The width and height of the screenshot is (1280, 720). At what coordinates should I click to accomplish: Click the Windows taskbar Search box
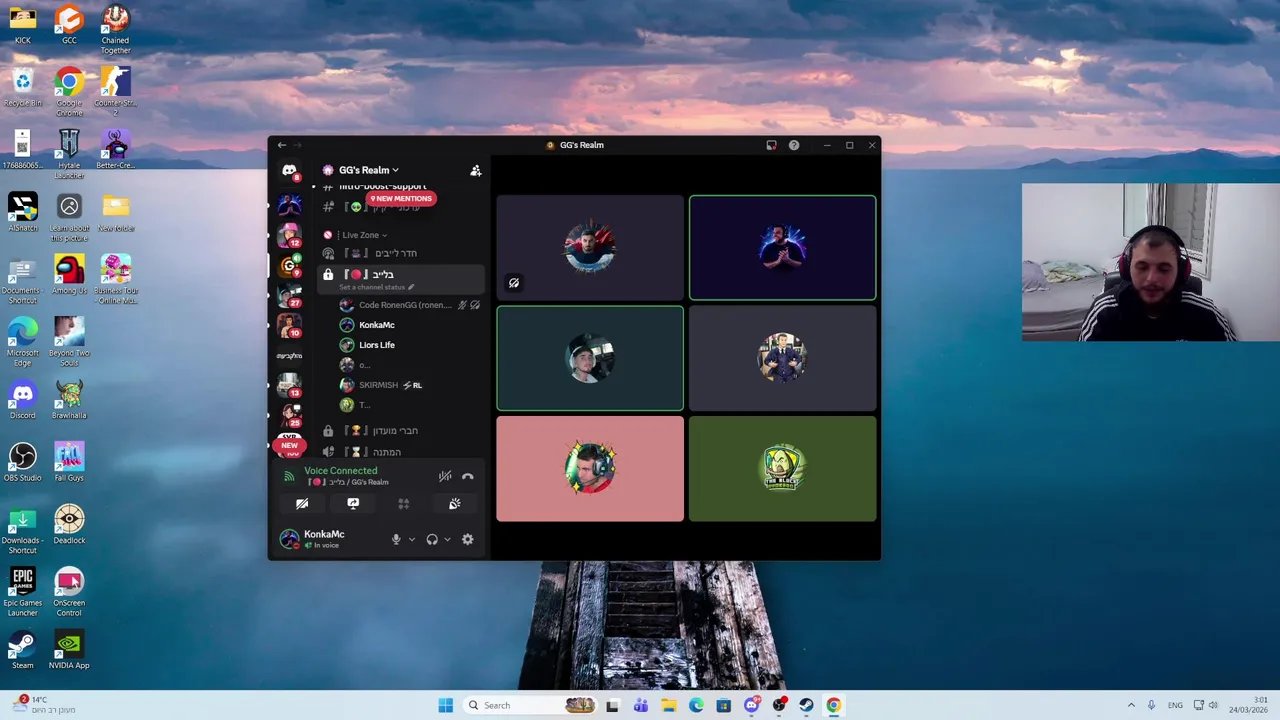coord(530,705)
